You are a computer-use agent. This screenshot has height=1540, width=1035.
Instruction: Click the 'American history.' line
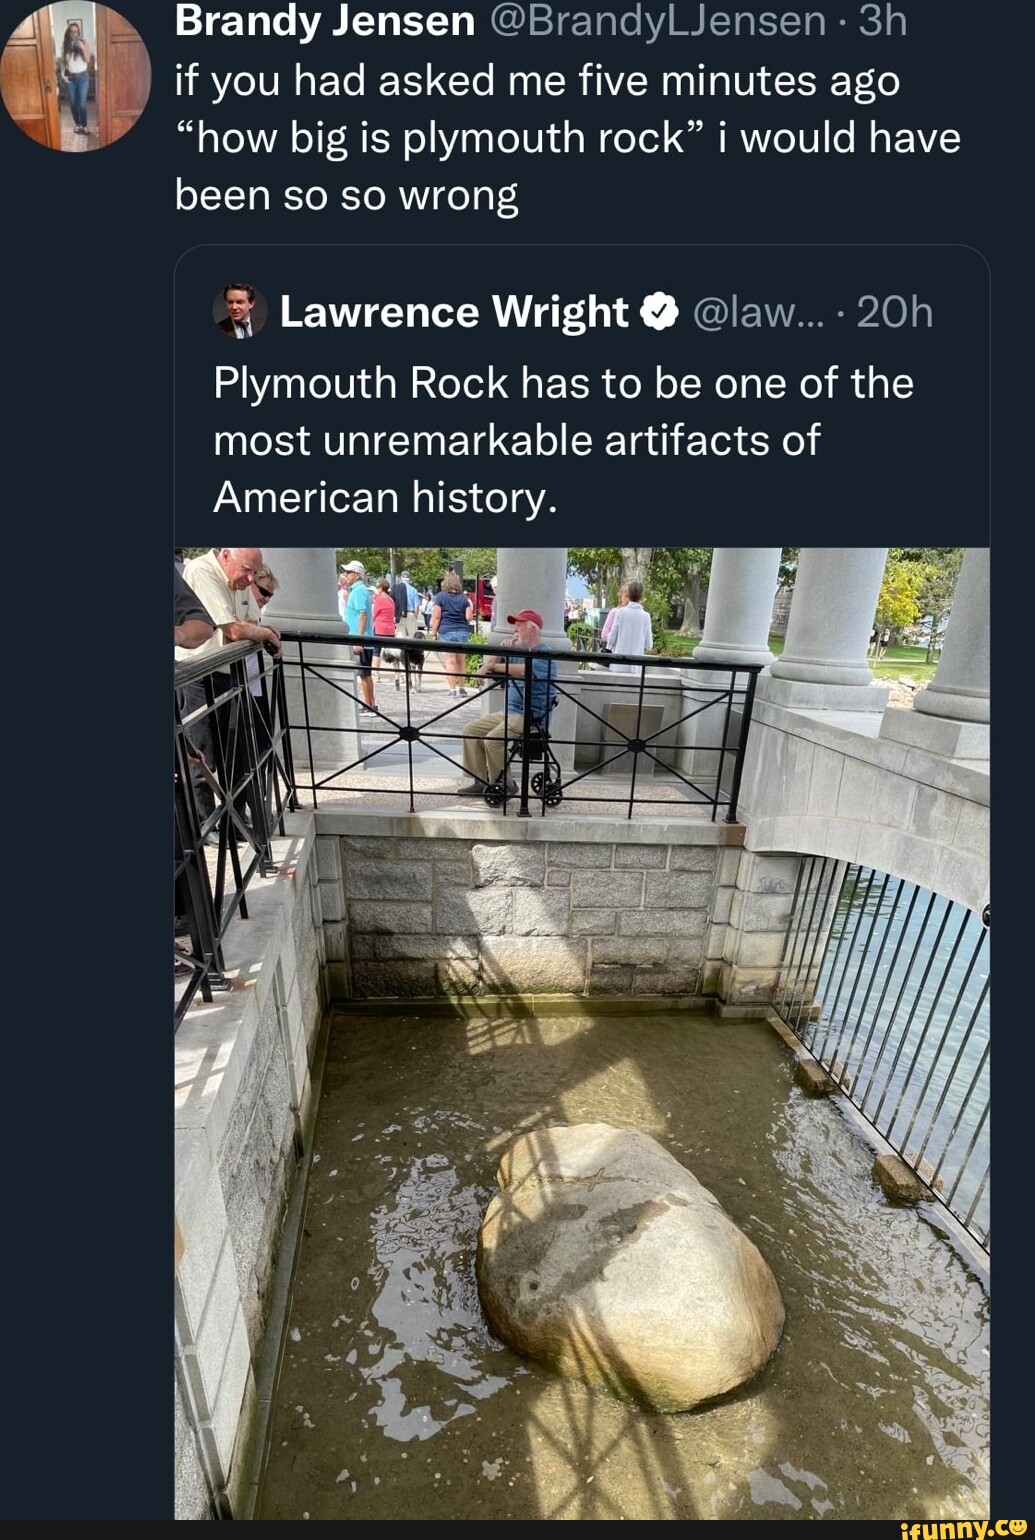coord(385,497)
